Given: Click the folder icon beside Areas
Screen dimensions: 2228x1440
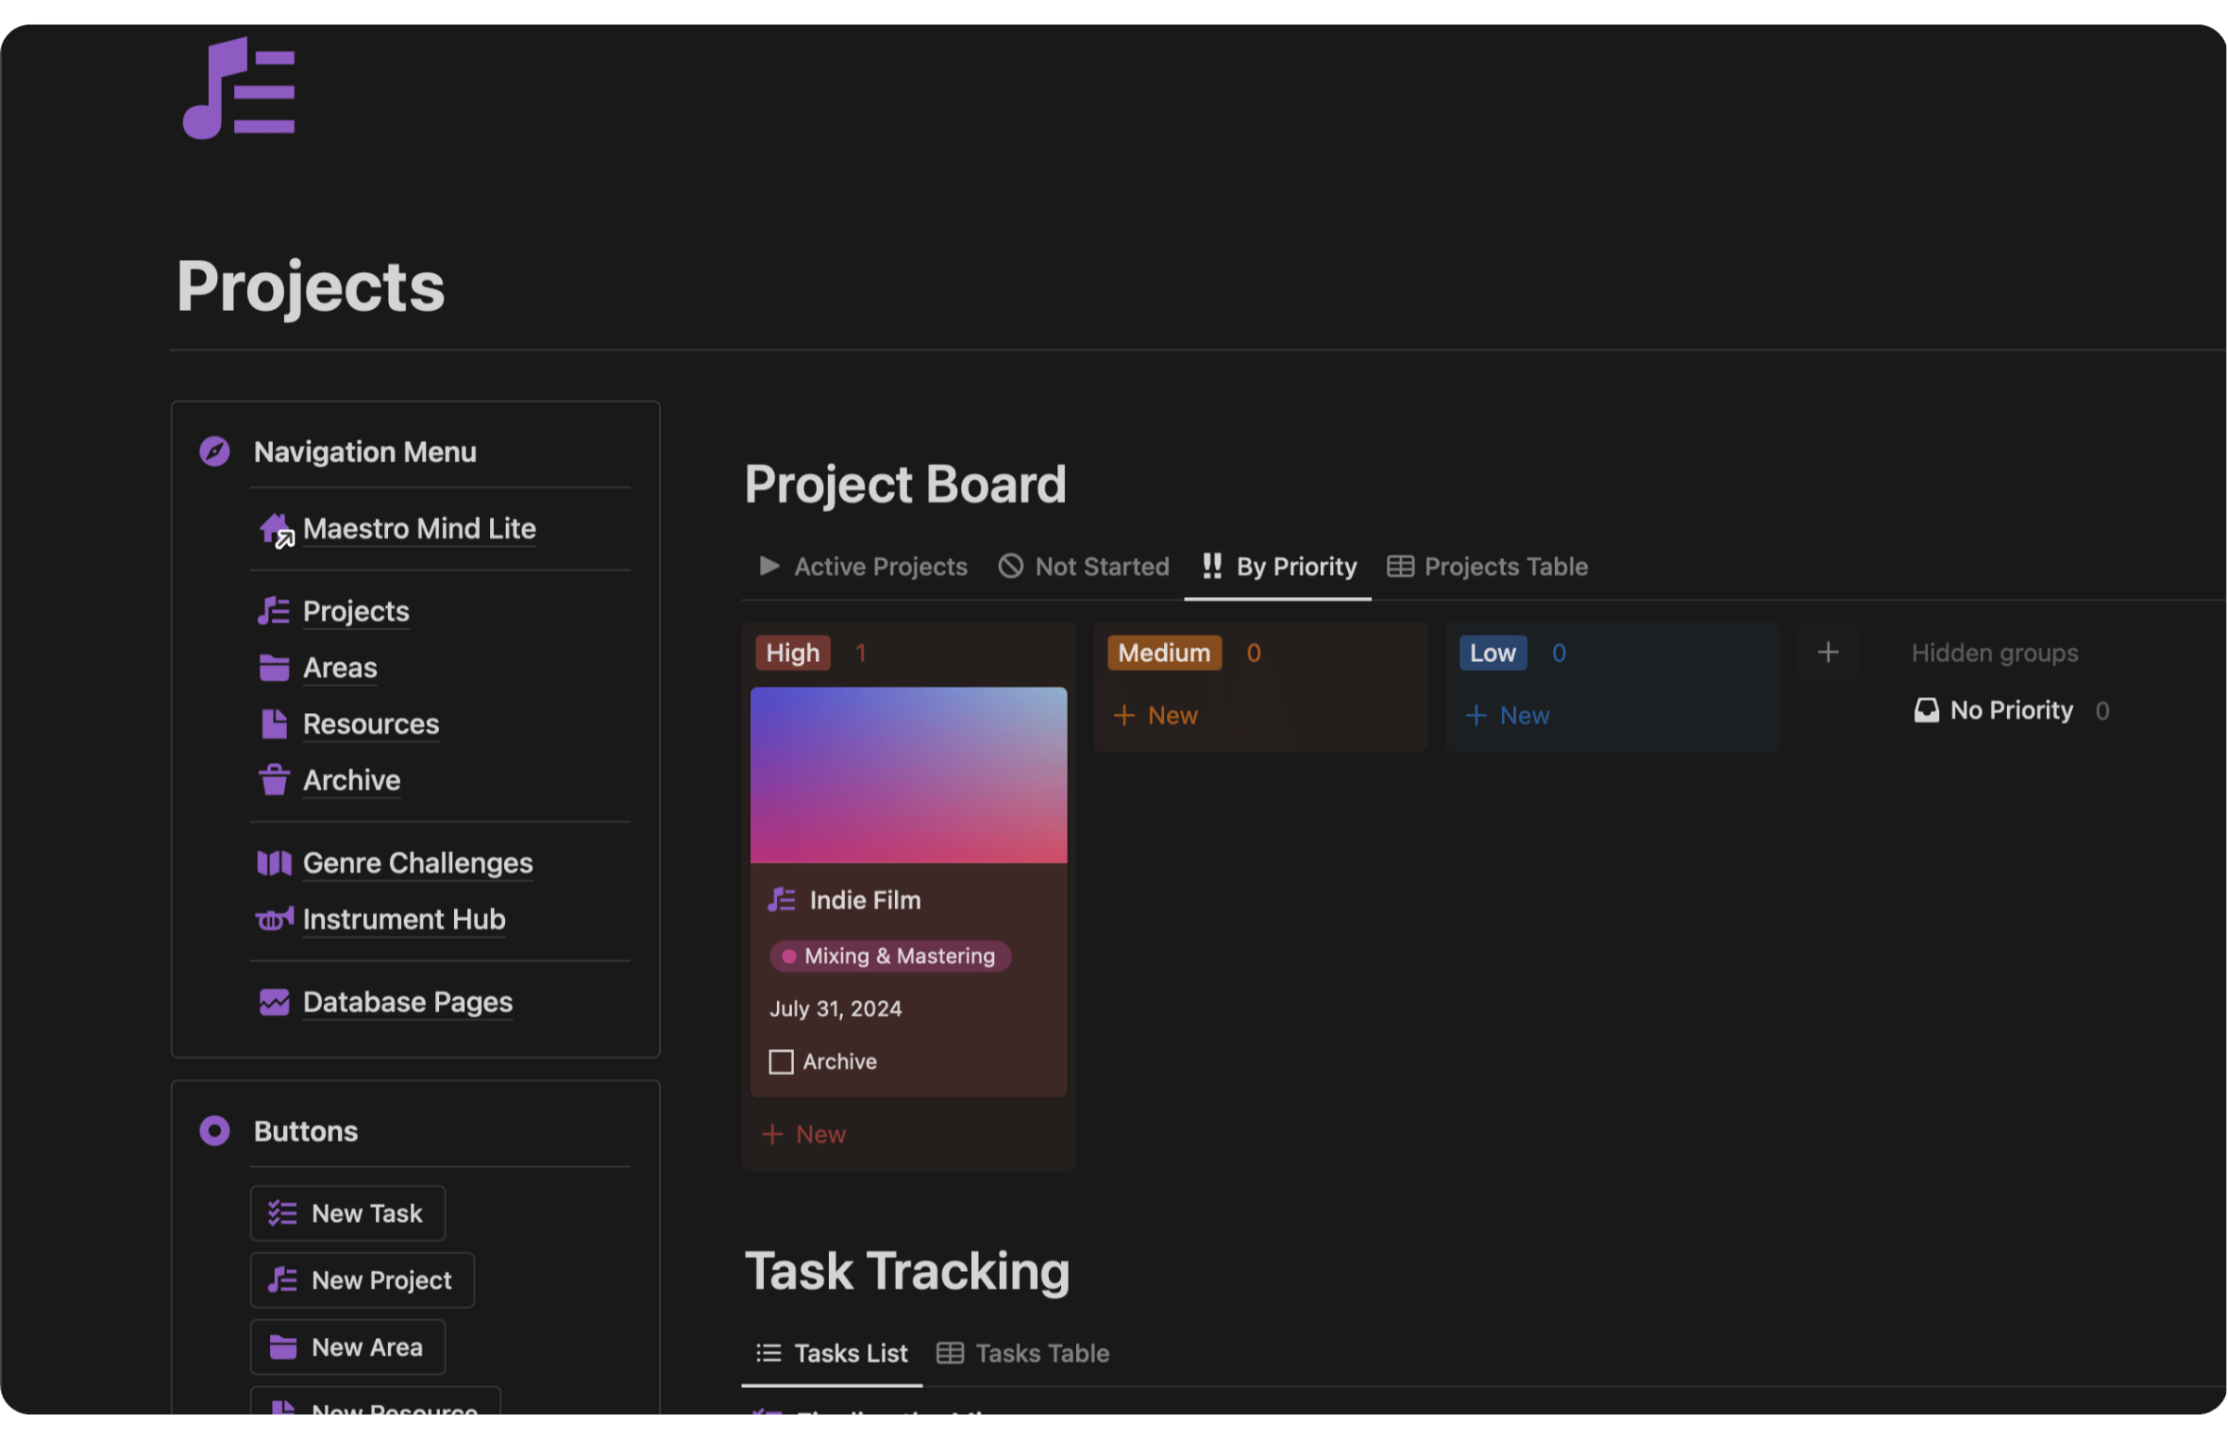Looking at the screenshot, I should coord(274,668).
